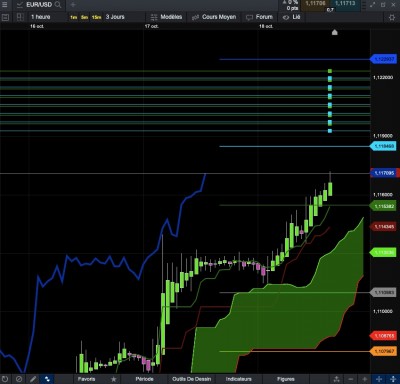The height and width of the screenshot is (384, 400).
Task: Click the reset chart refresh icon
Action: pos(5,379)
